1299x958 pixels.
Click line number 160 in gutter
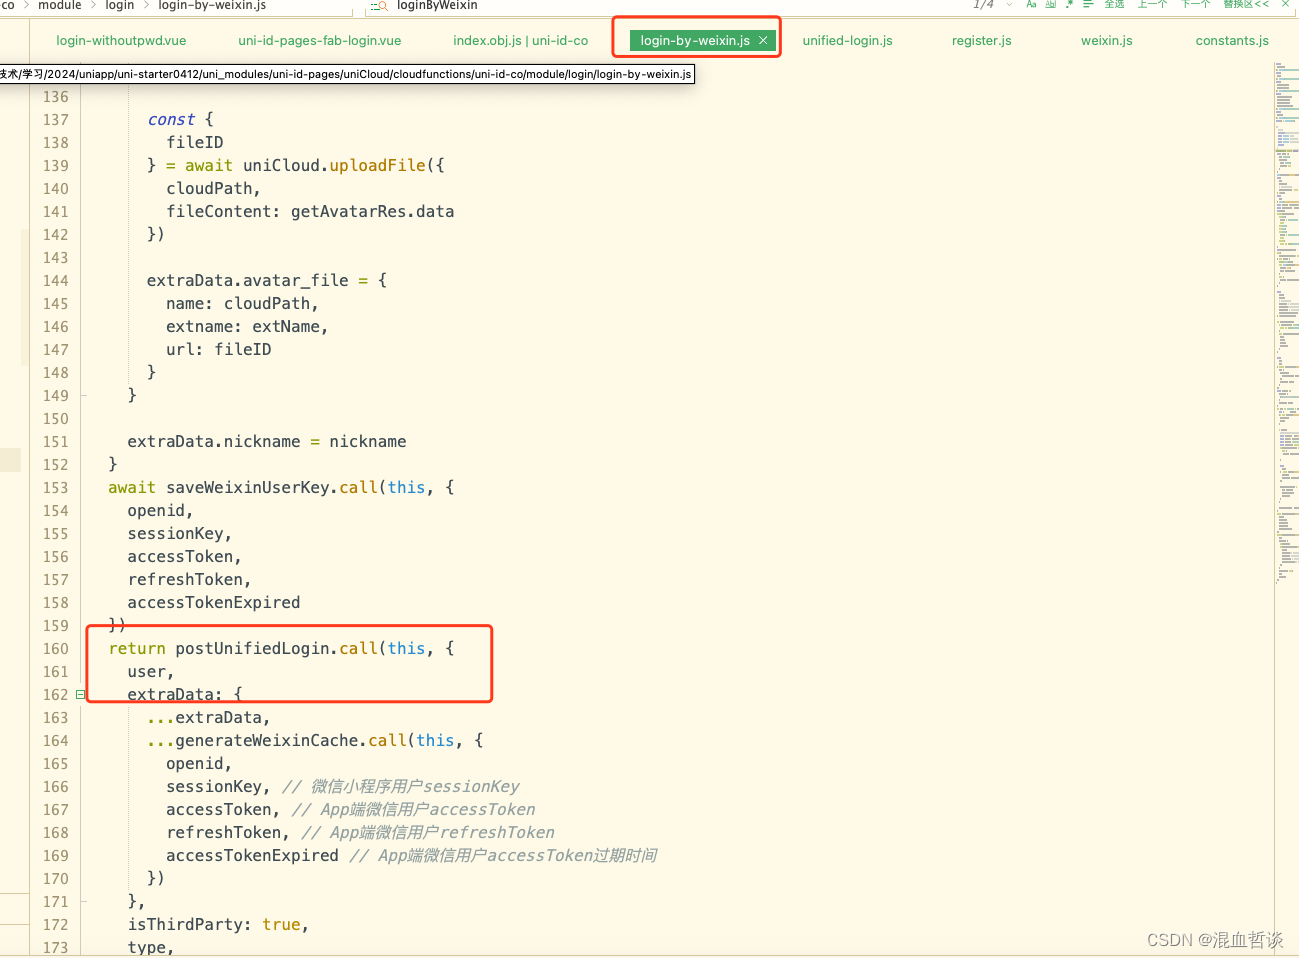click(56, 649)
